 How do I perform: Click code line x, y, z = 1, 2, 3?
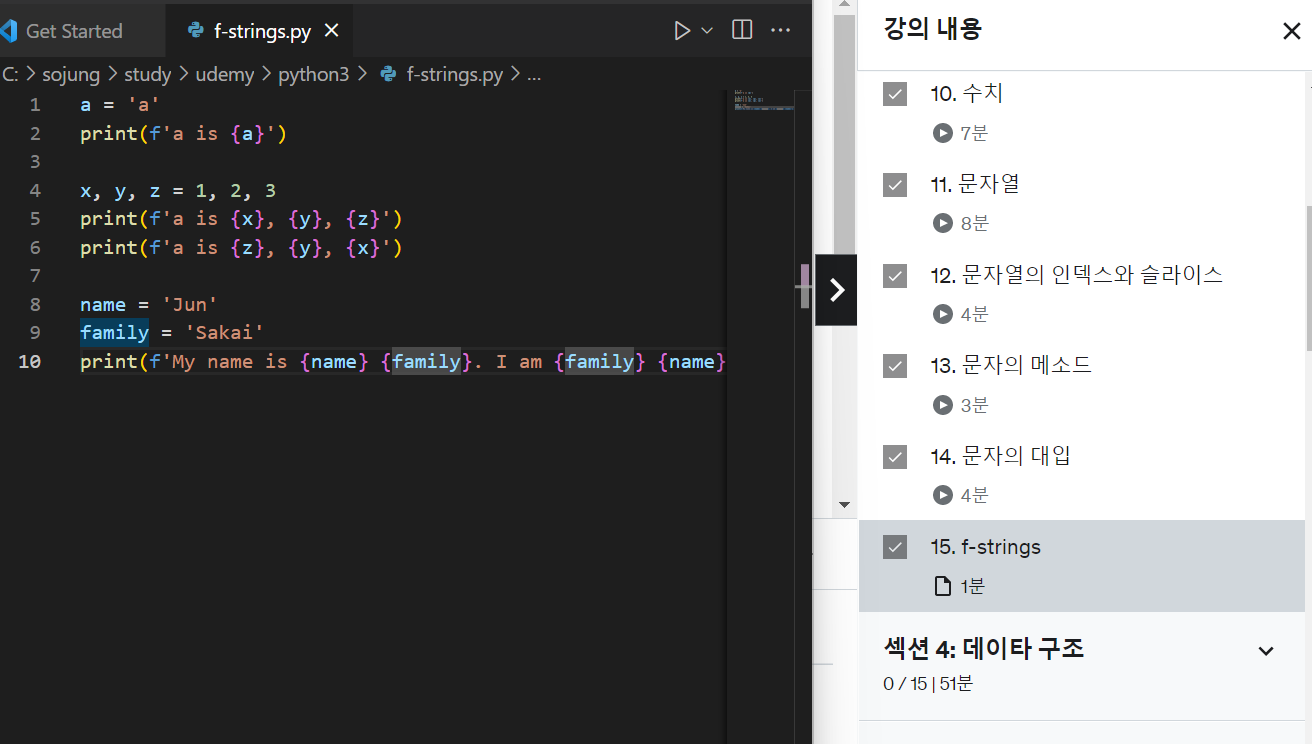pos(178,191)
